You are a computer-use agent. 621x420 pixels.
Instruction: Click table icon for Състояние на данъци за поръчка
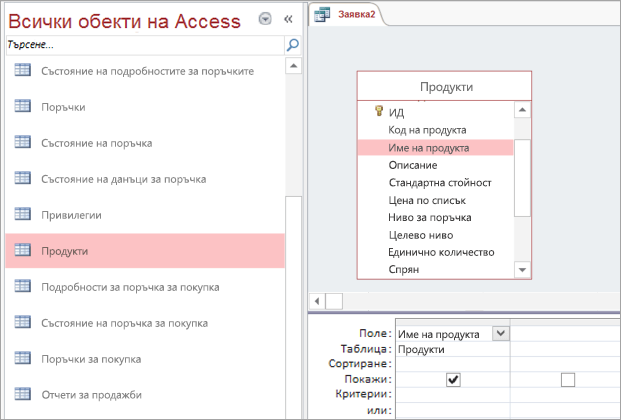tap(23, 178)
